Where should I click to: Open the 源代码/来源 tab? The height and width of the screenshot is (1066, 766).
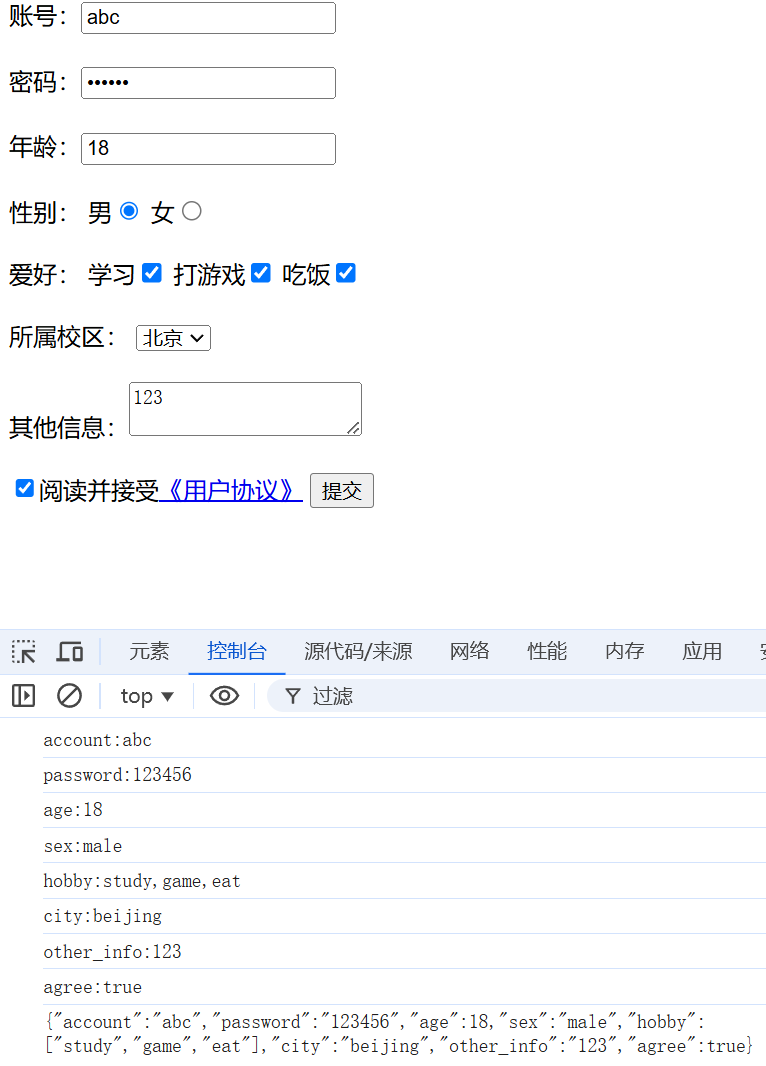pyautogui.click(x=358, y=651)
